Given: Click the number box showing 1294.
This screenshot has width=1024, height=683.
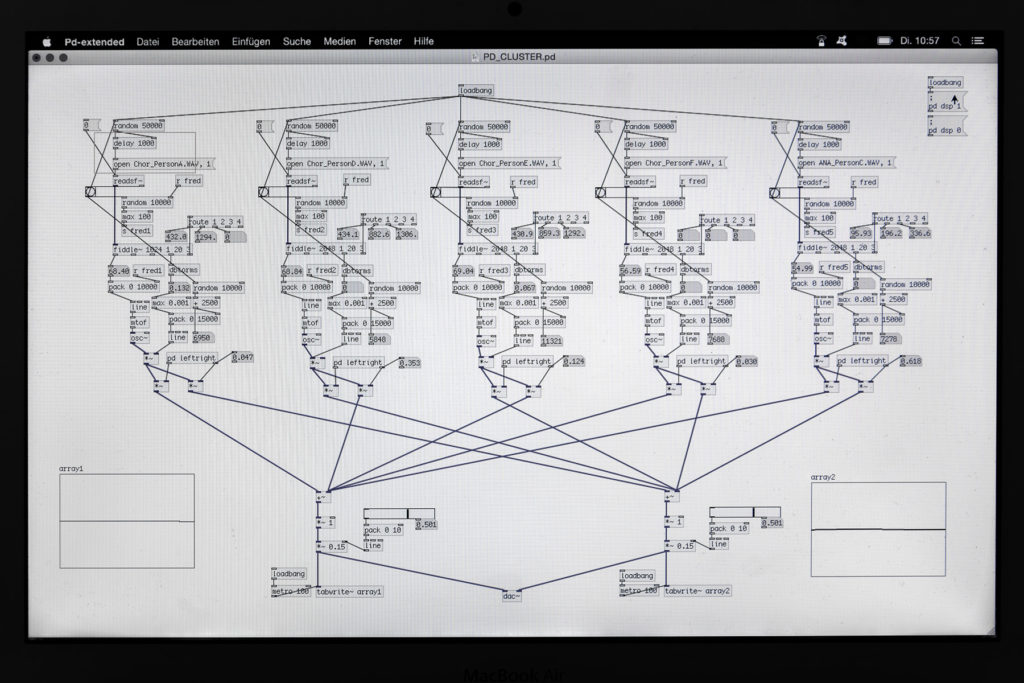Looking at the screenshot, I should coord(205,238).
